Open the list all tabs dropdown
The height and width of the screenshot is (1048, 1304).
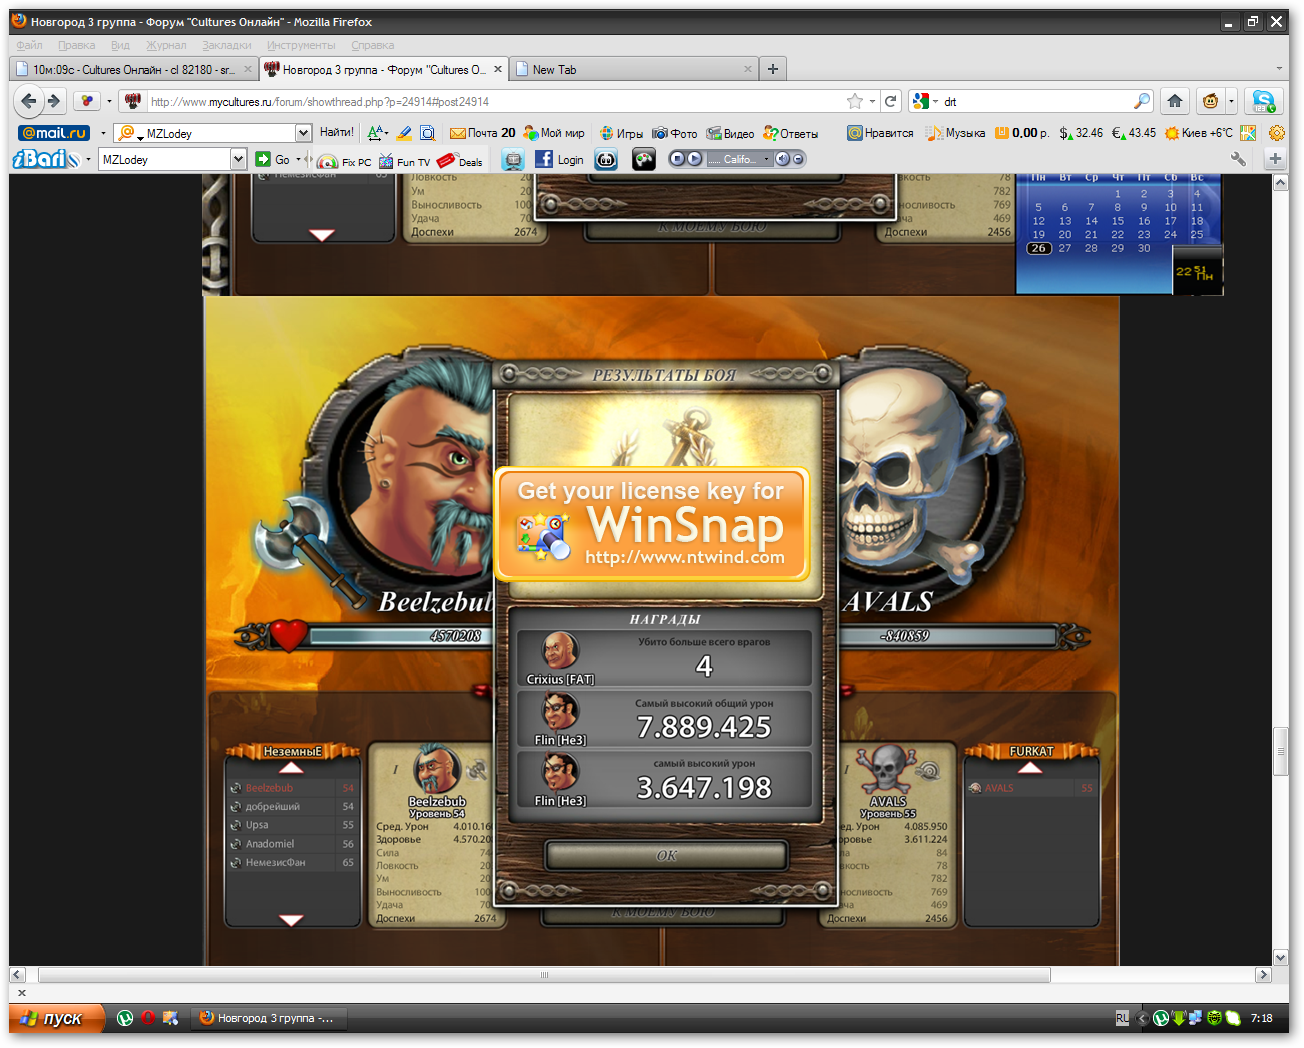tap(1279, 69)
